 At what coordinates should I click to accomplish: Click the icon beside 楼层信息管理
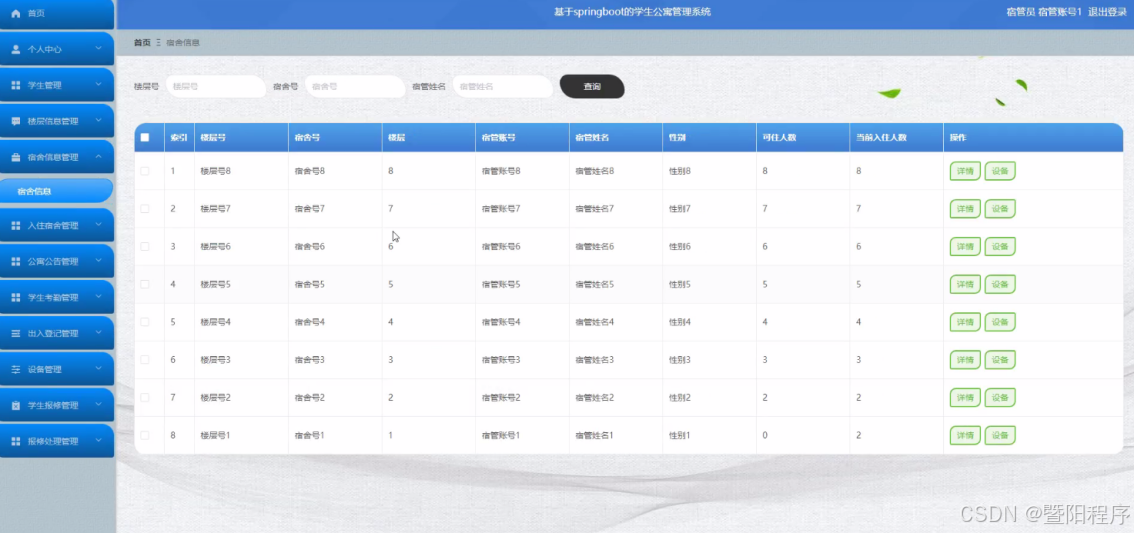click(16, 122)
